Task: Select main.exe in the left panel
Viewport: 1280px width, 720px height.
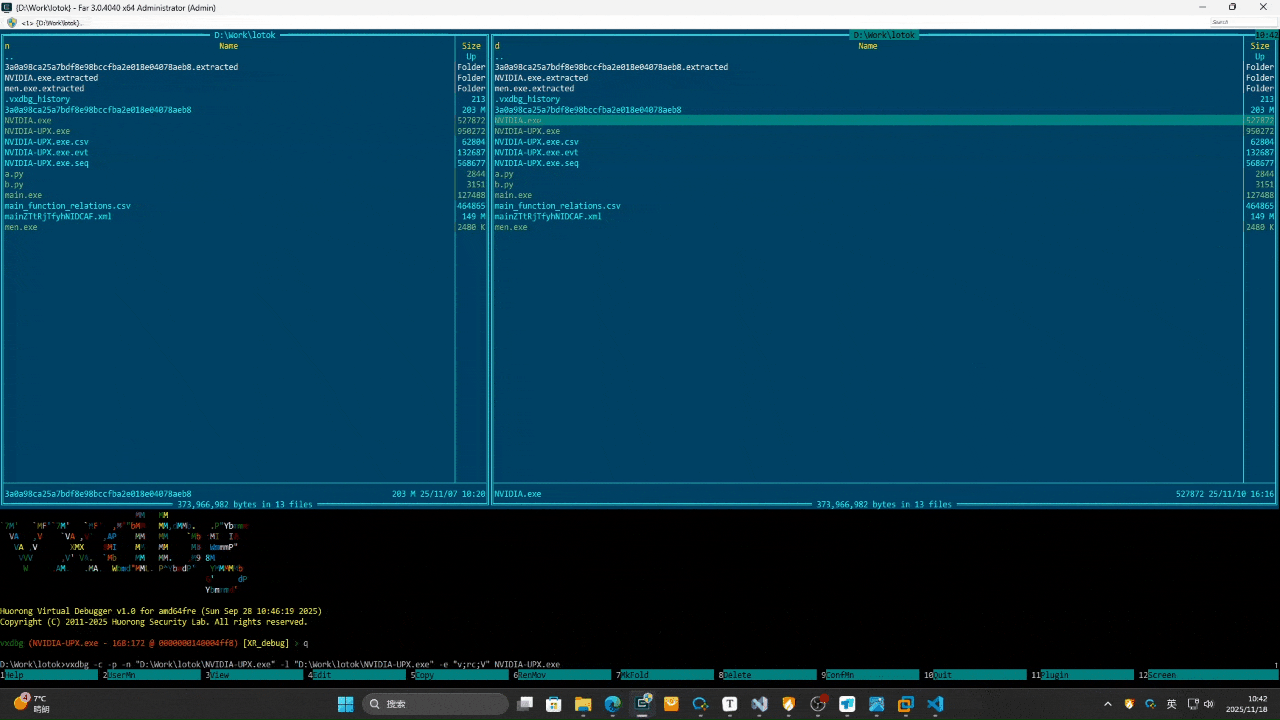Action: [x=23, y=195]
